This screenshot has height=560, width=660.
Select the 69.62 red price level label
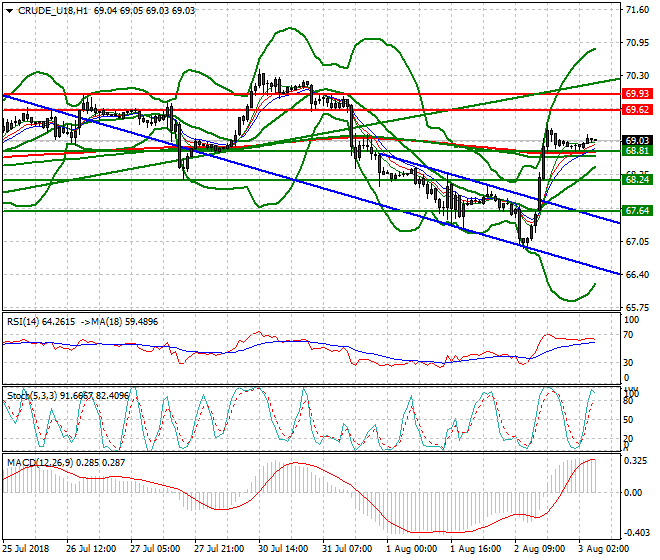(637, 110)
